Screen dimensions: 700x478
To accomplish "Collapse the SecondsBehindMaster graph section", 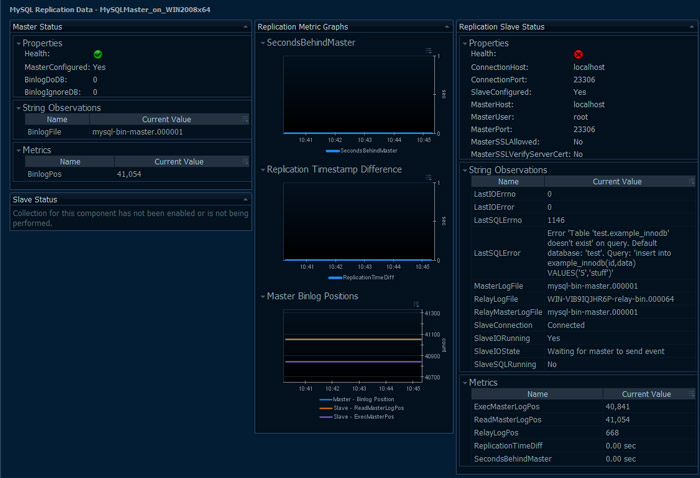I will pos(263,43).
